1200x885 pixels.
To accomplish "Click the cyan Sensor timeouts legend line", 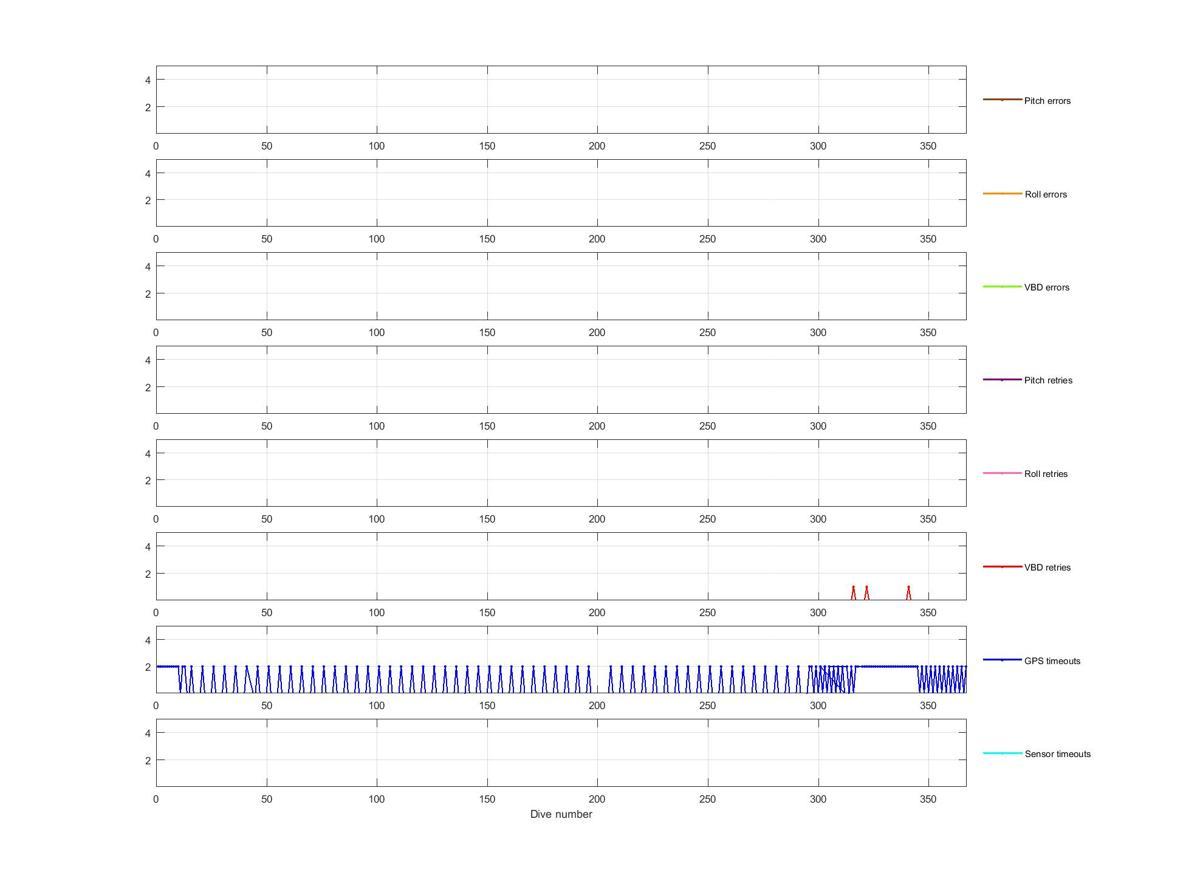I will [x=1002, y=753].
